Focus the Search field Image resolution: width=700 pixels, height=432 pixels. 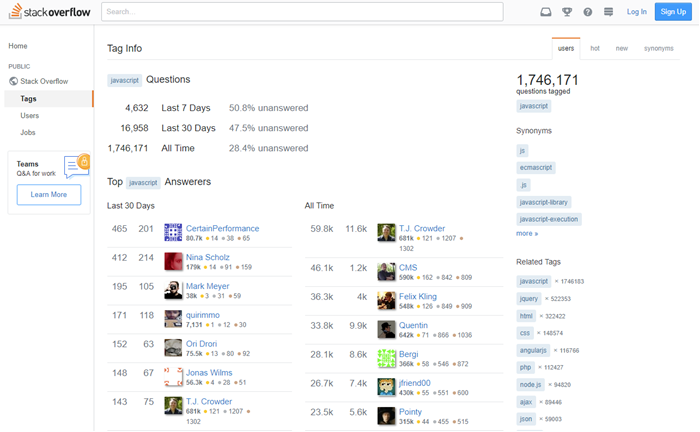coord(302,12)
